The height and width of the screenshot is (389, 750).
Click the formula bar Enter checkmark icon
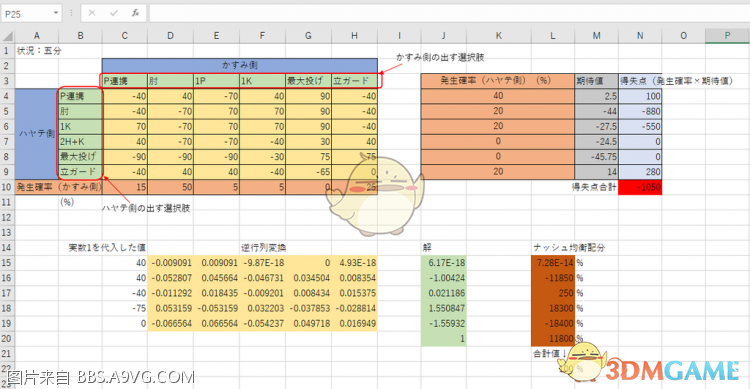(113, 13)
